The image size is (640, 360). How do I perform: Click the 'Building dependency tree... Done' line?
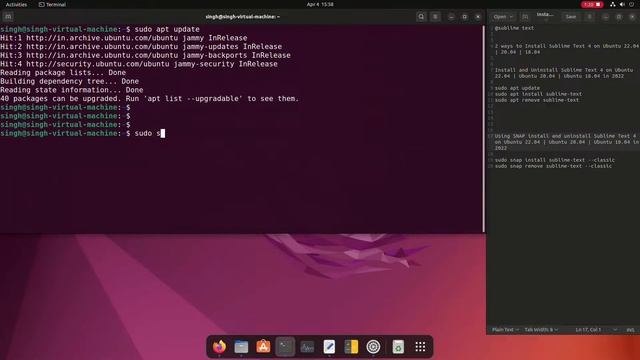69,82
